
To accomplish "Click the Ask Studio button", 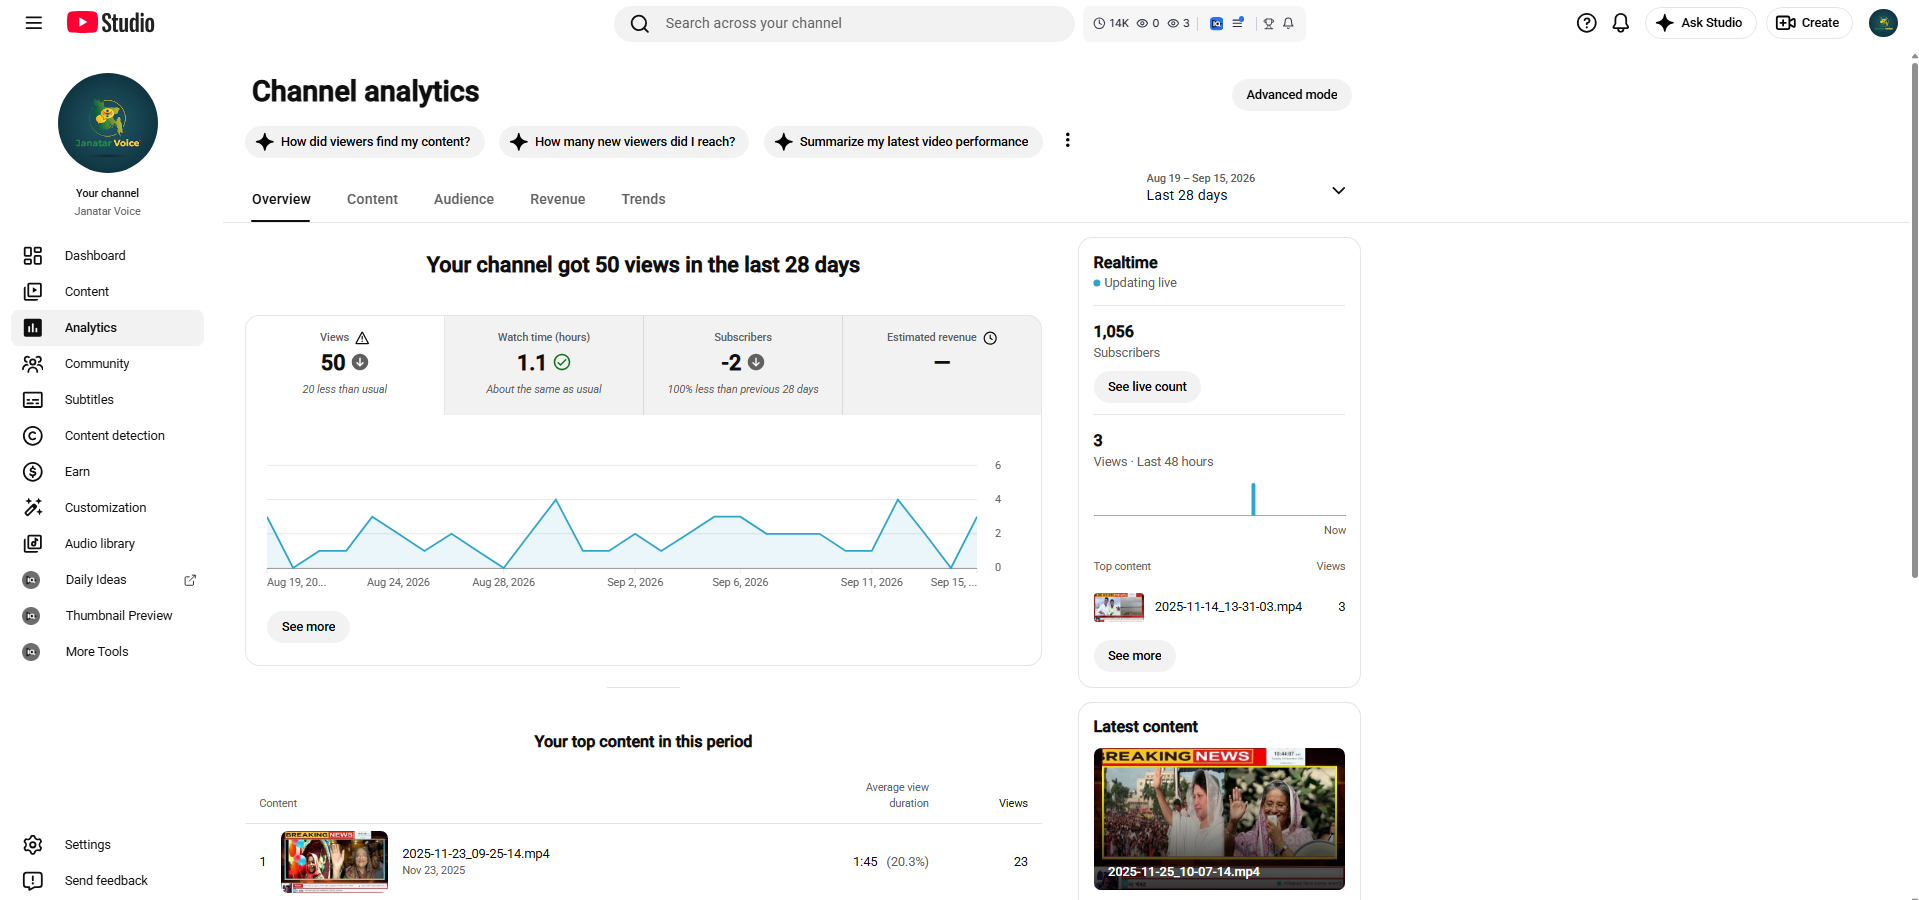I will pos(1700,23).
